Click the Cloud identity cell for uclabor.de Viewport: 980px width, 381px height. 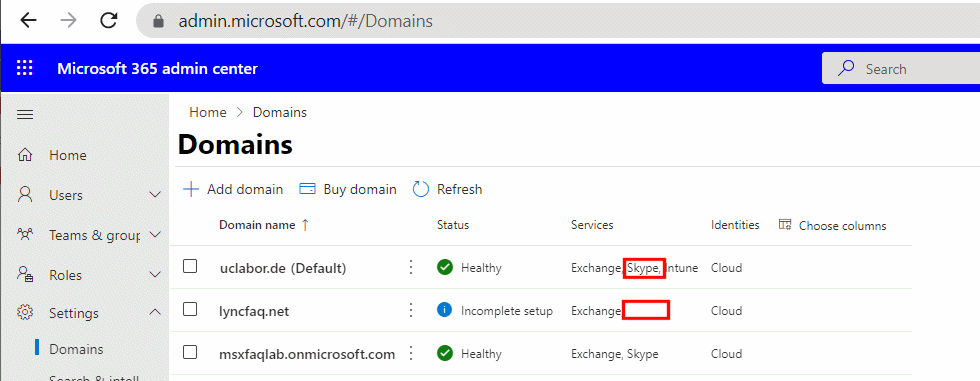[726, 268]
